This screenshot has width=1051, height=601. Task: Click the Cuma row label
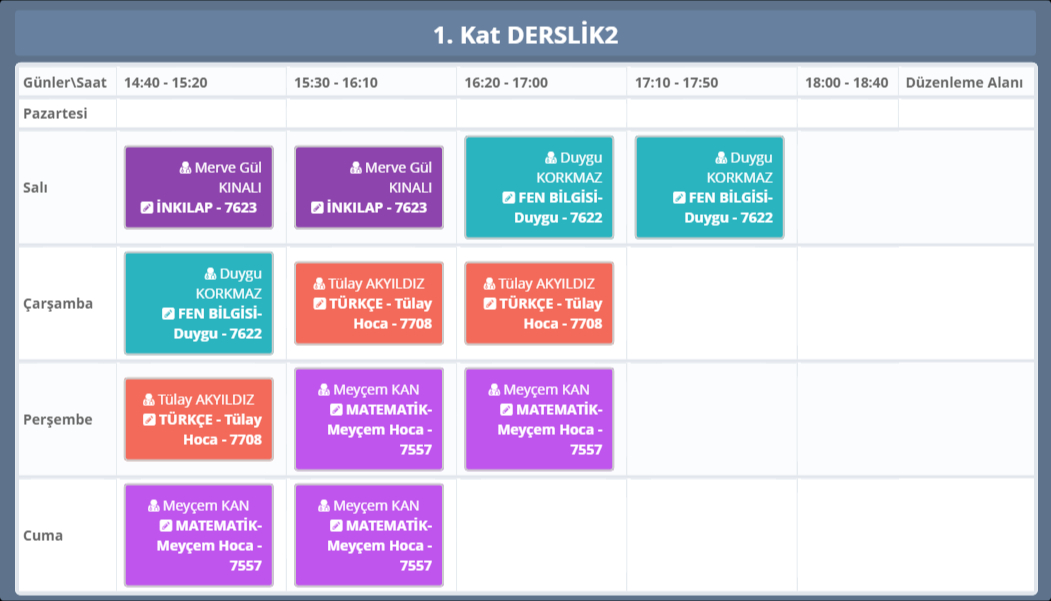(x=43, y=535)
